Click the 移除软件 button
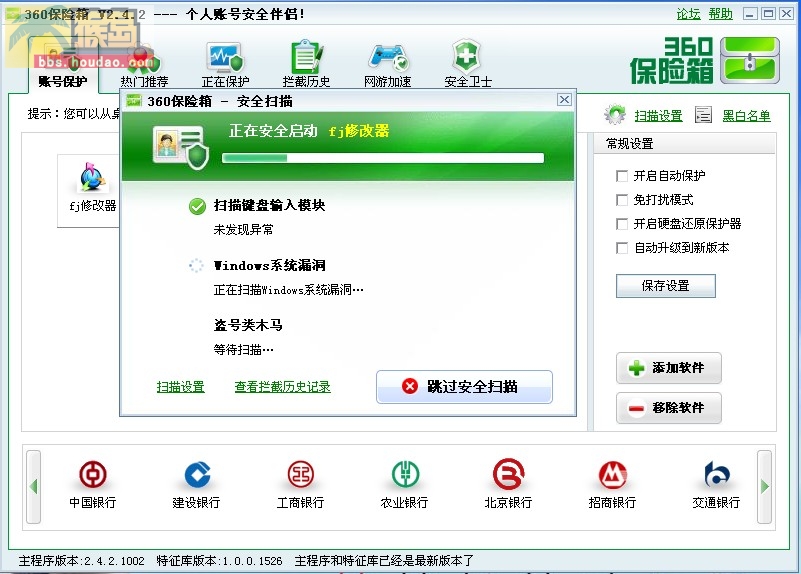The image size is (801, 574). click(x=669, y=408)
